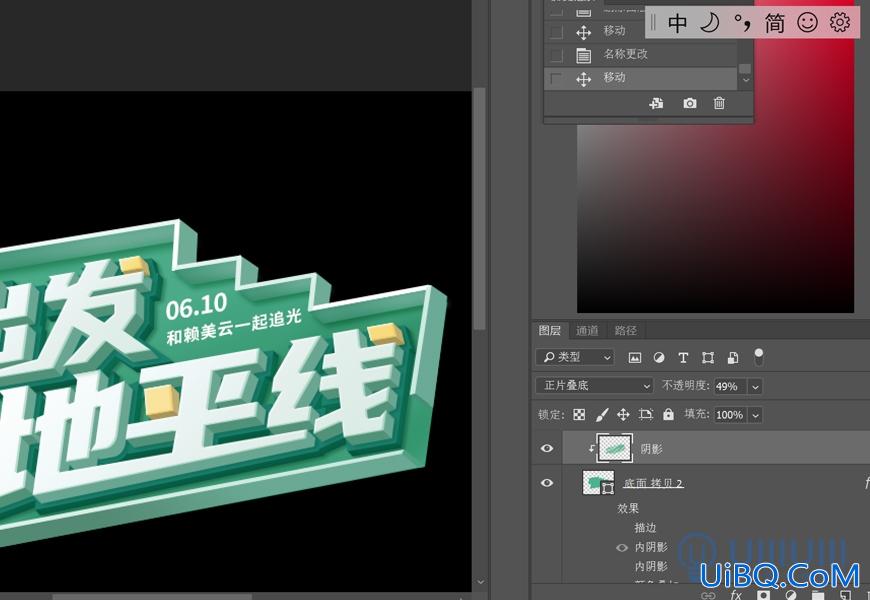The height and width of the screenshot is (600, 870).
Task: Click the moon icon in IME bar
Action: click(x=710, y=23)
